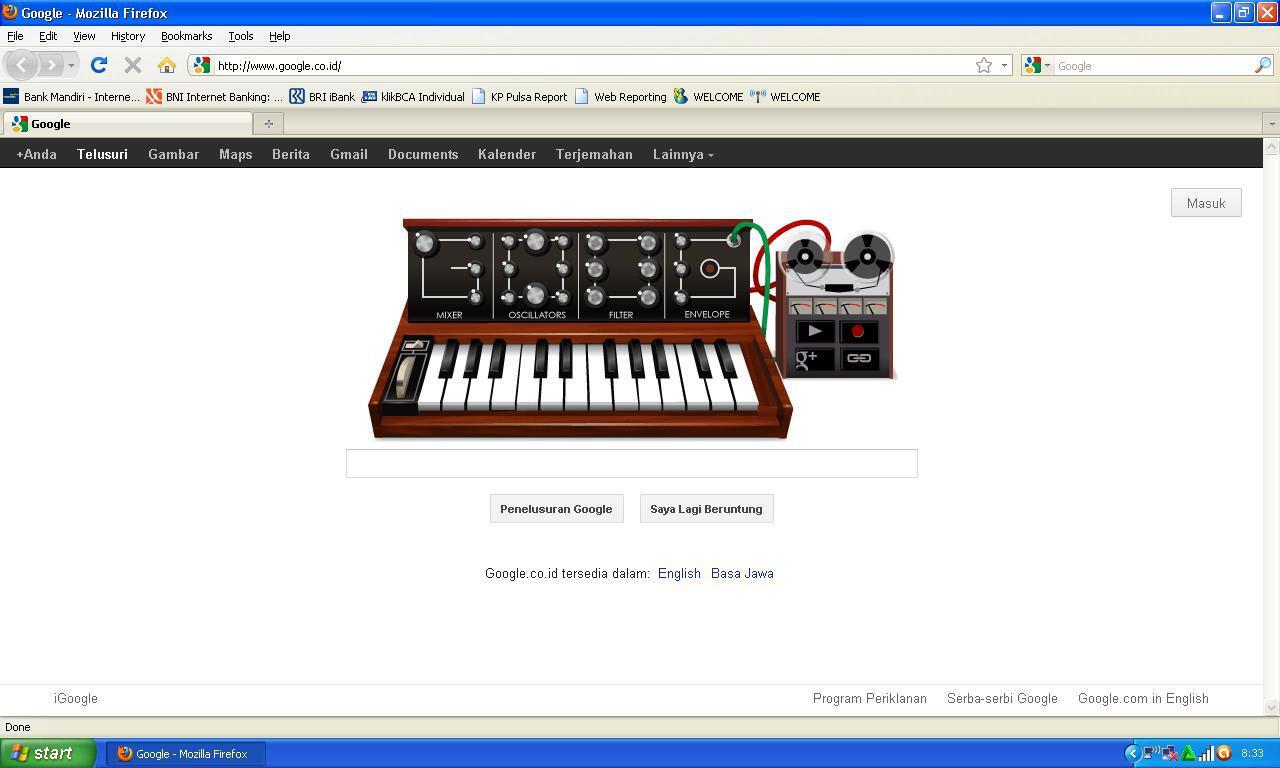Screen dimensions: 1280x768
Task: Focus the Google search input field
Action: click(631, 463)
